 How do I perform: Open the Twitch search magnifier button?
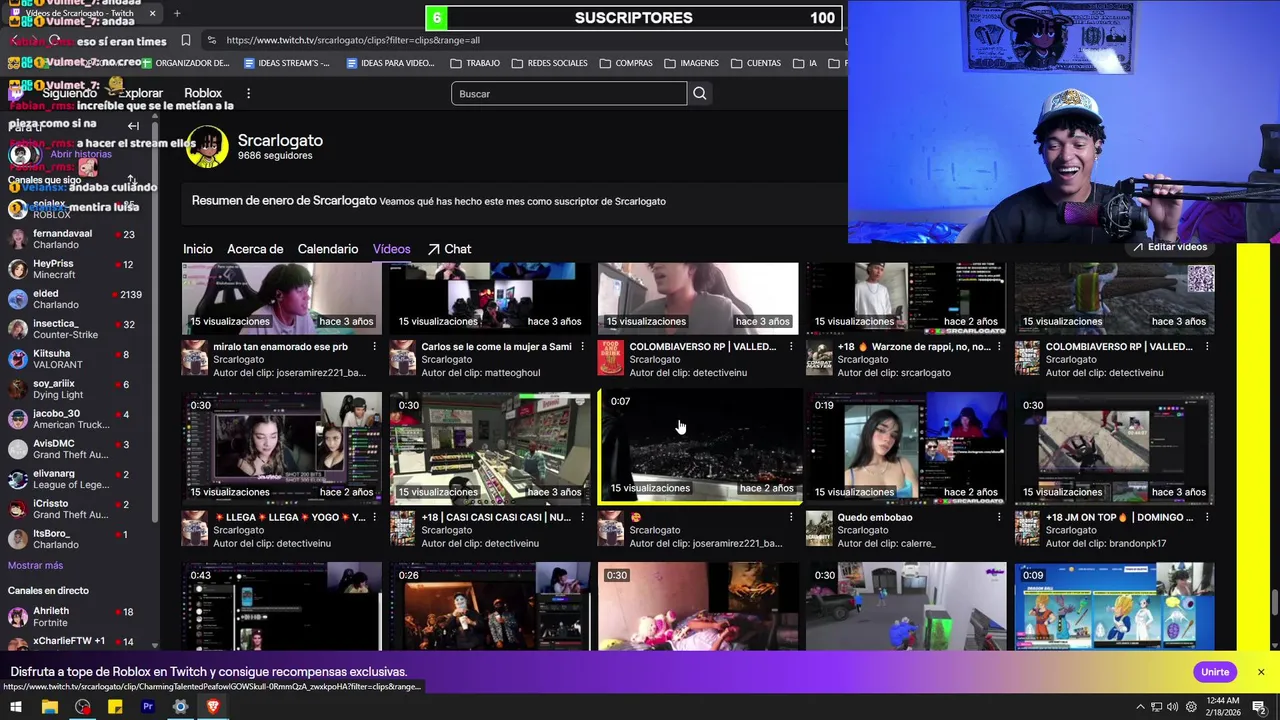pos(700,93)
